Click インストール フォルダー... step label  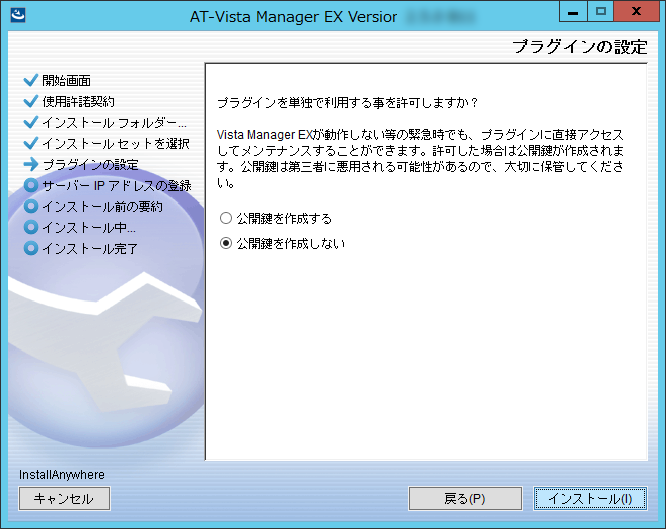click(x=114, y=123)
